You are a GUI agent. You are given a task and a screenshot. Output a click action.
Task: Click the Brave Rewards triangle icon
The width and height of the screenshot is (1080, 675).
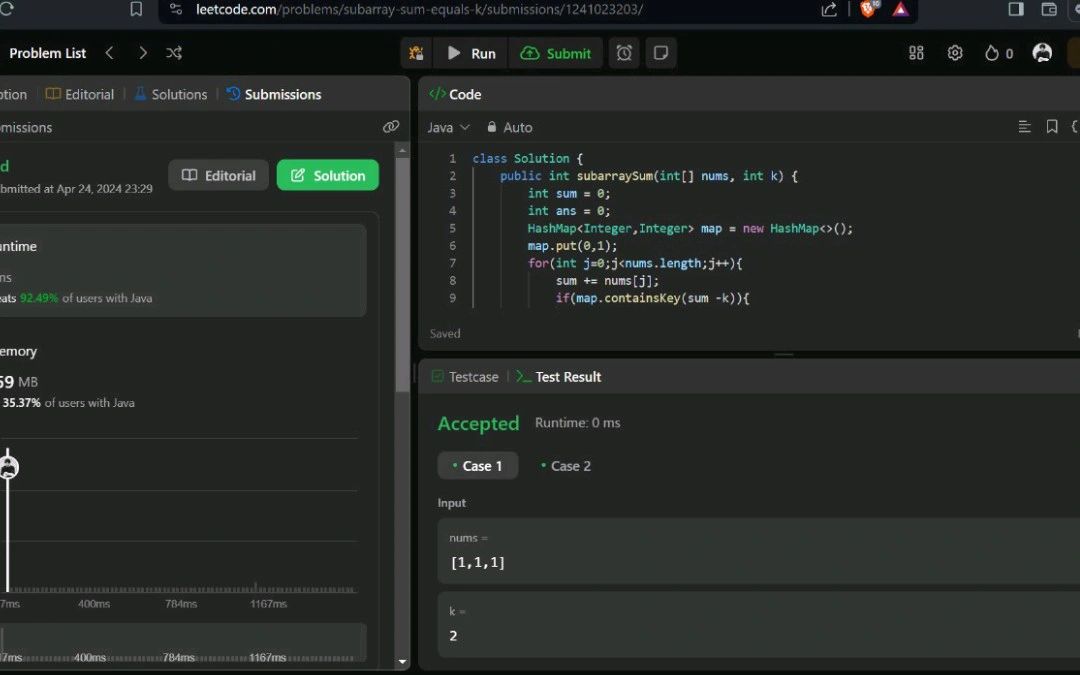click(900, 9)
